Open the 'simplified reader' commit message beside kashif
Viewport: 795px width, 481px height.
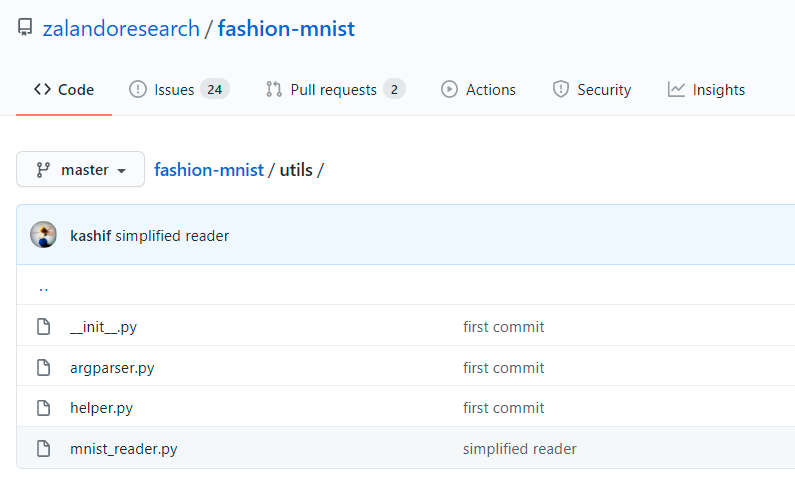point(172,236)
